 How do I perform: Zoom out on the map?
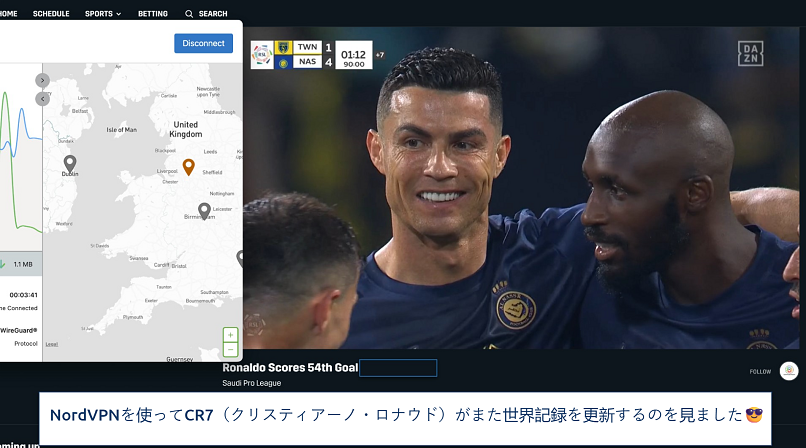click(231, 350)
